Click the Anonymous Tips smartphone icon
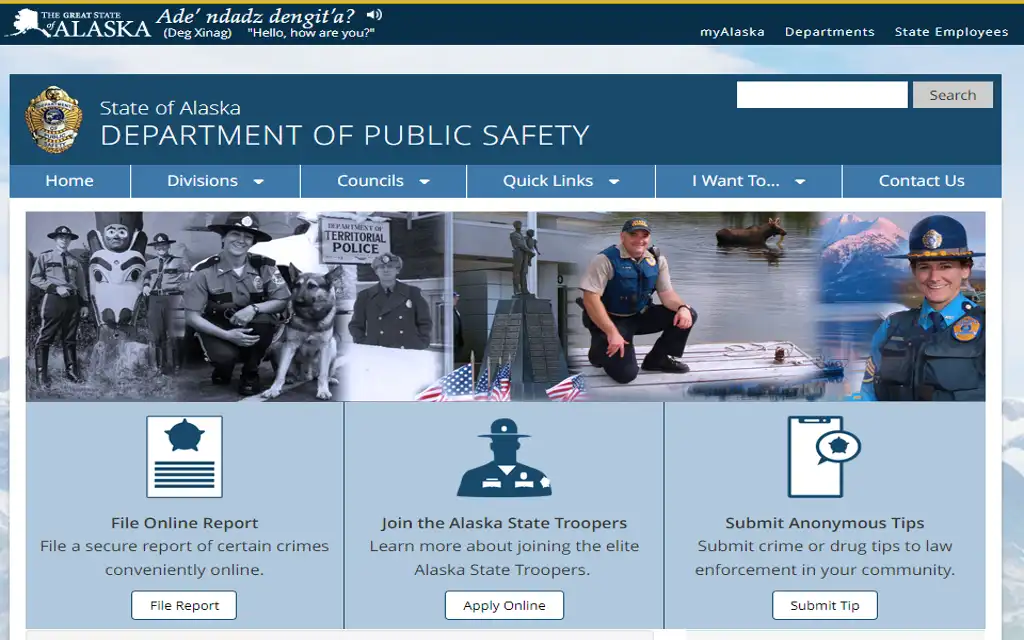The height and width of the screenshot is (640, 1024). (x=824, y=456)
